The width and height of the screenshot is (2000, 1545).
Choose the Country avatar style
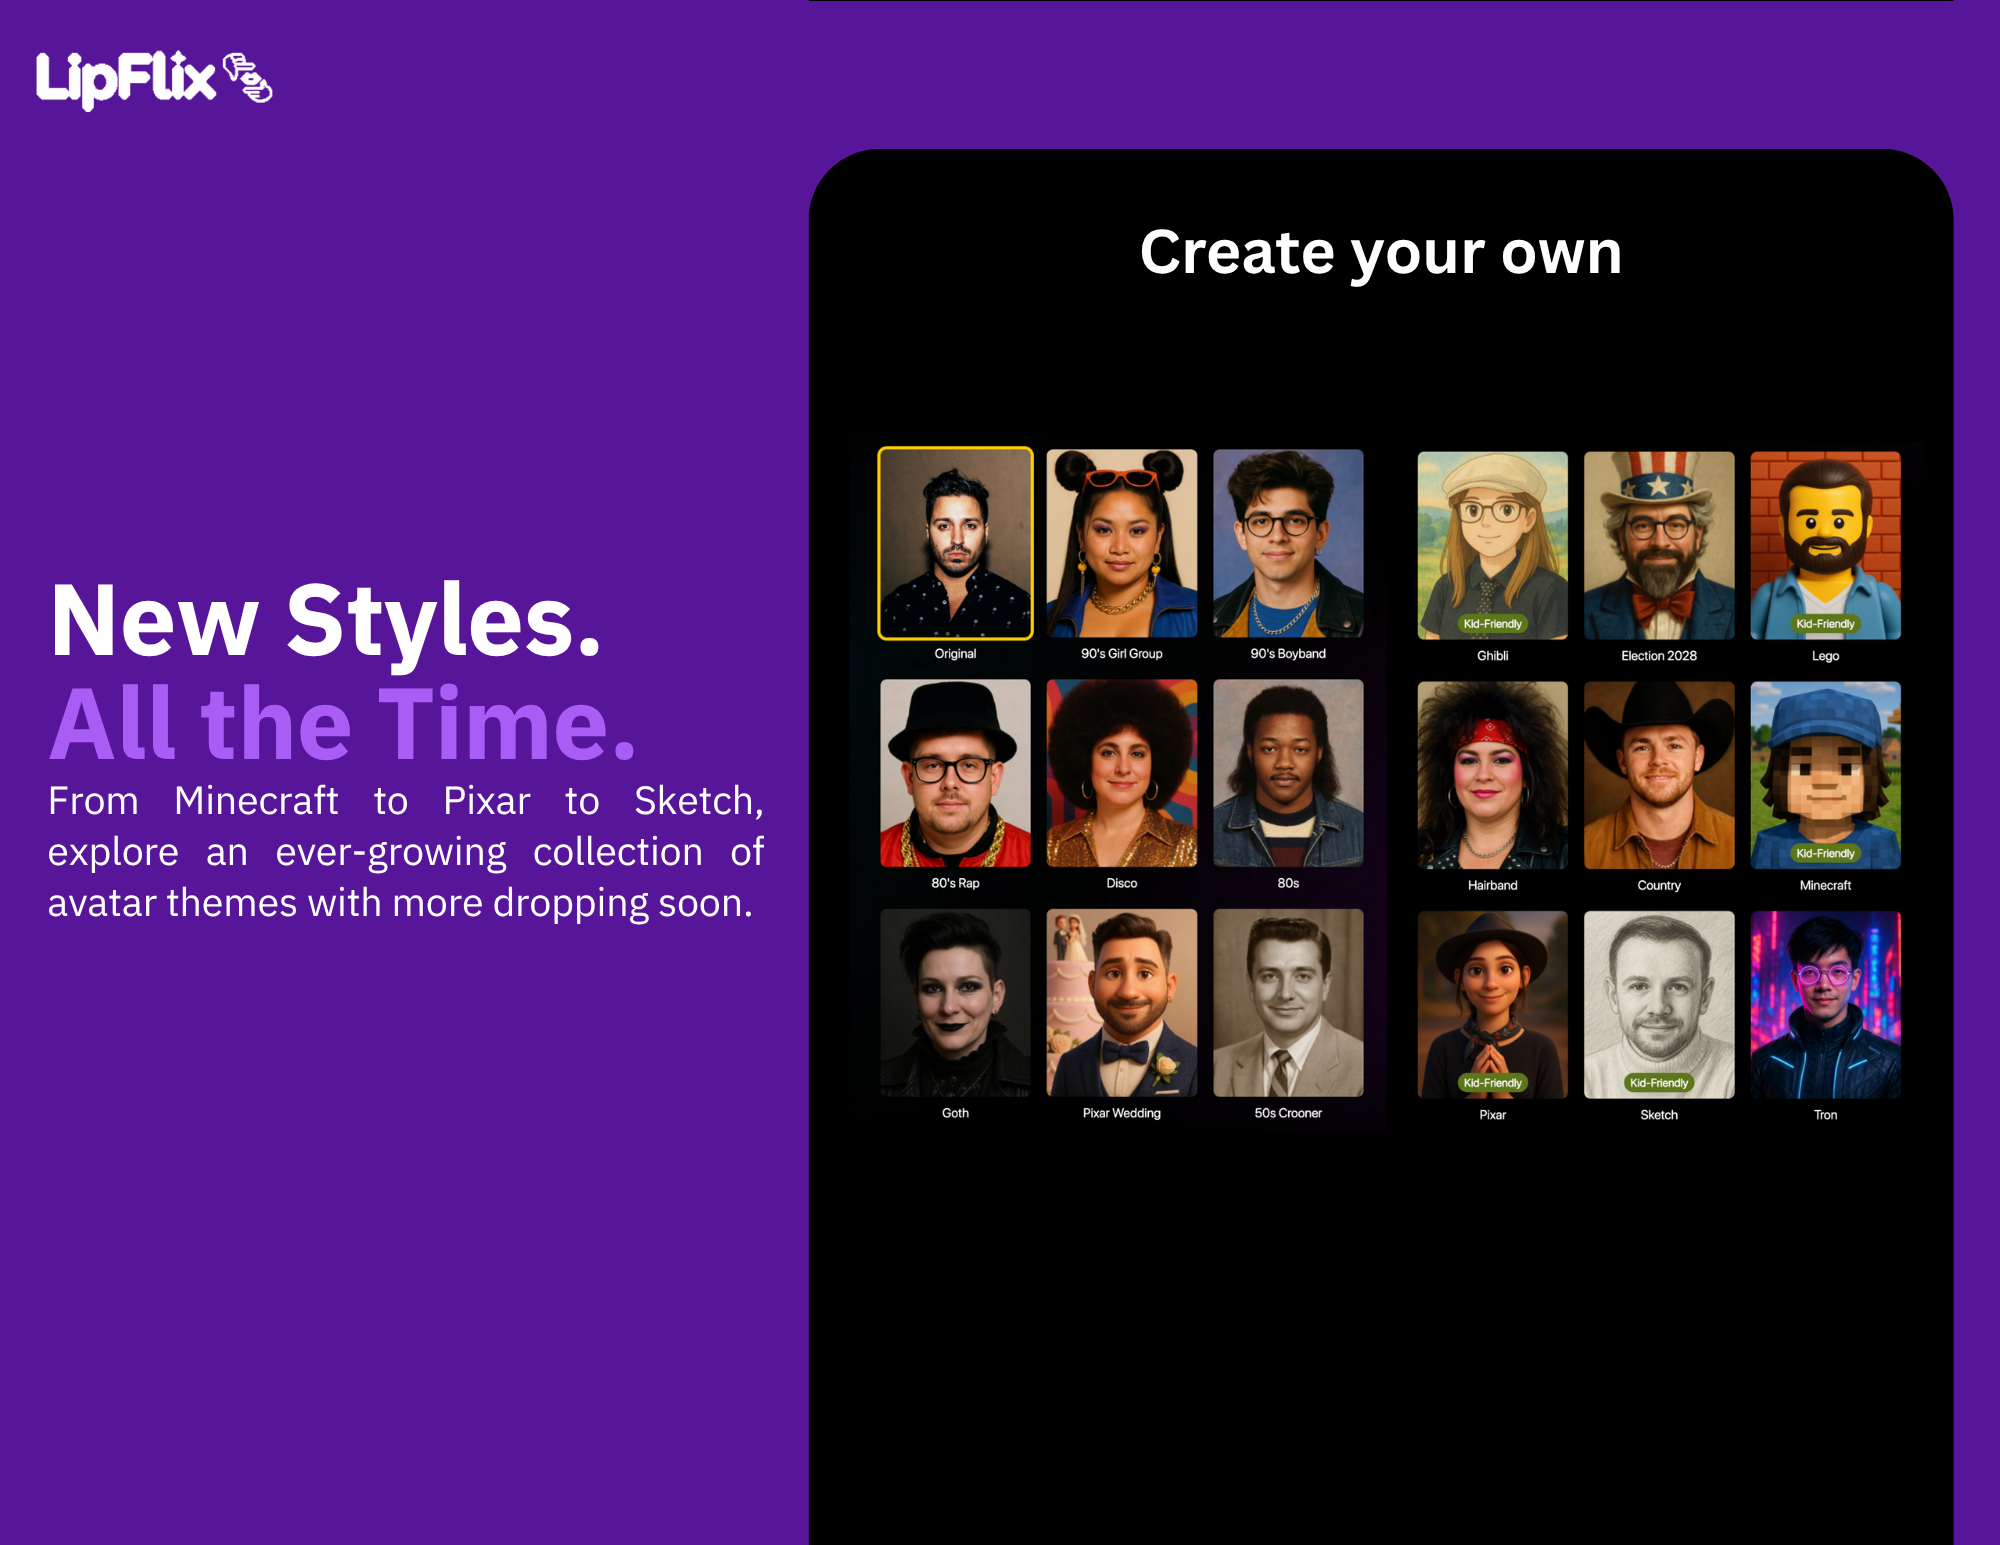(1659, 775)
